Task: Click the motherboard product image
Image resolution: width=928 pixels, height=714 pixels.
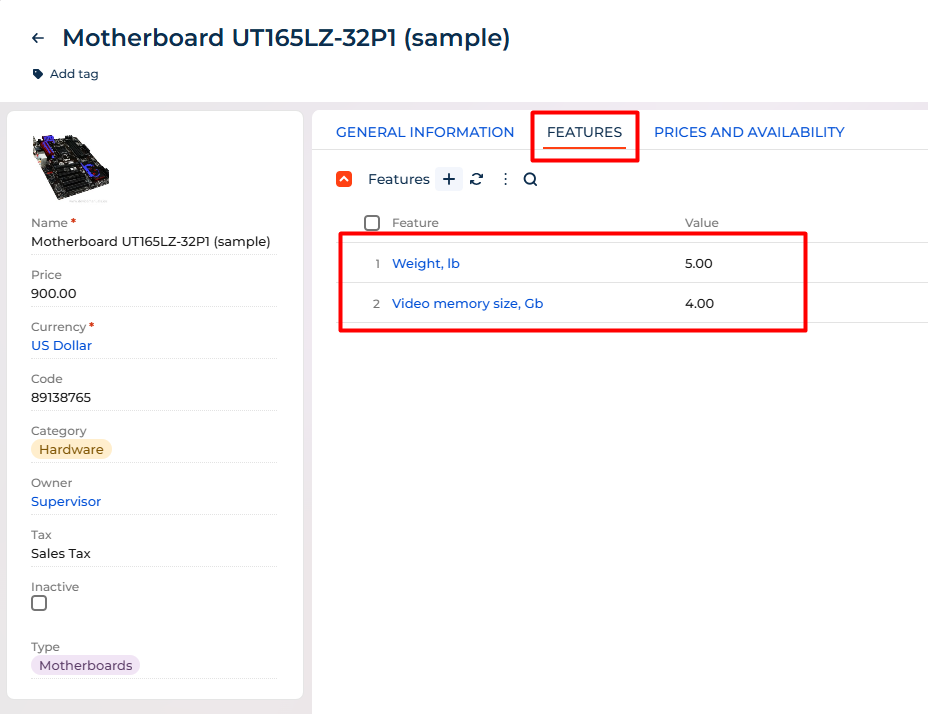Action: 70,167
